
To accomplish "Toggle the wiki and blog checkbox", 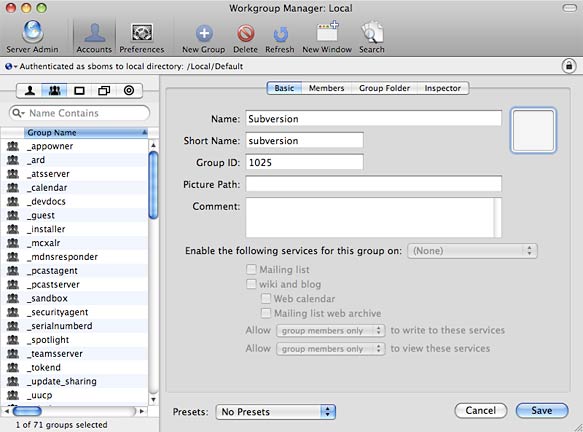I will 251,284.
